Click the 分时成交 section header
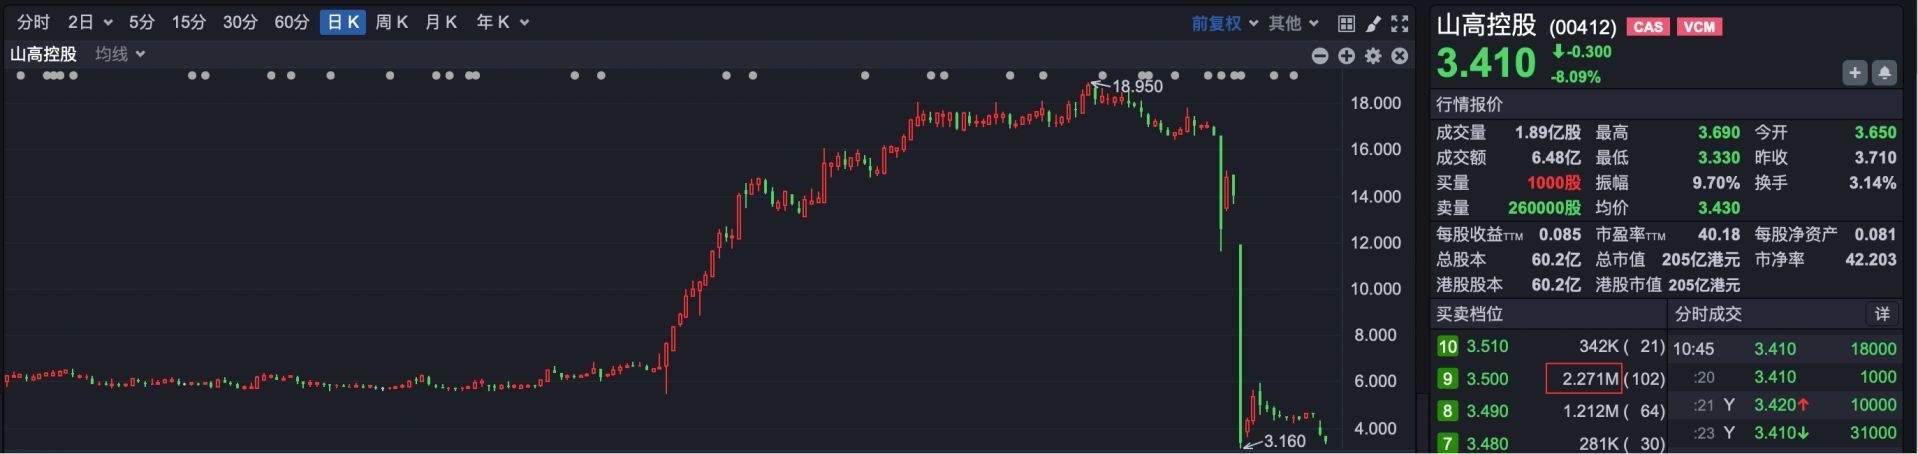Viewport: 1918px width, 454px height. click(x=1708, y=314)
